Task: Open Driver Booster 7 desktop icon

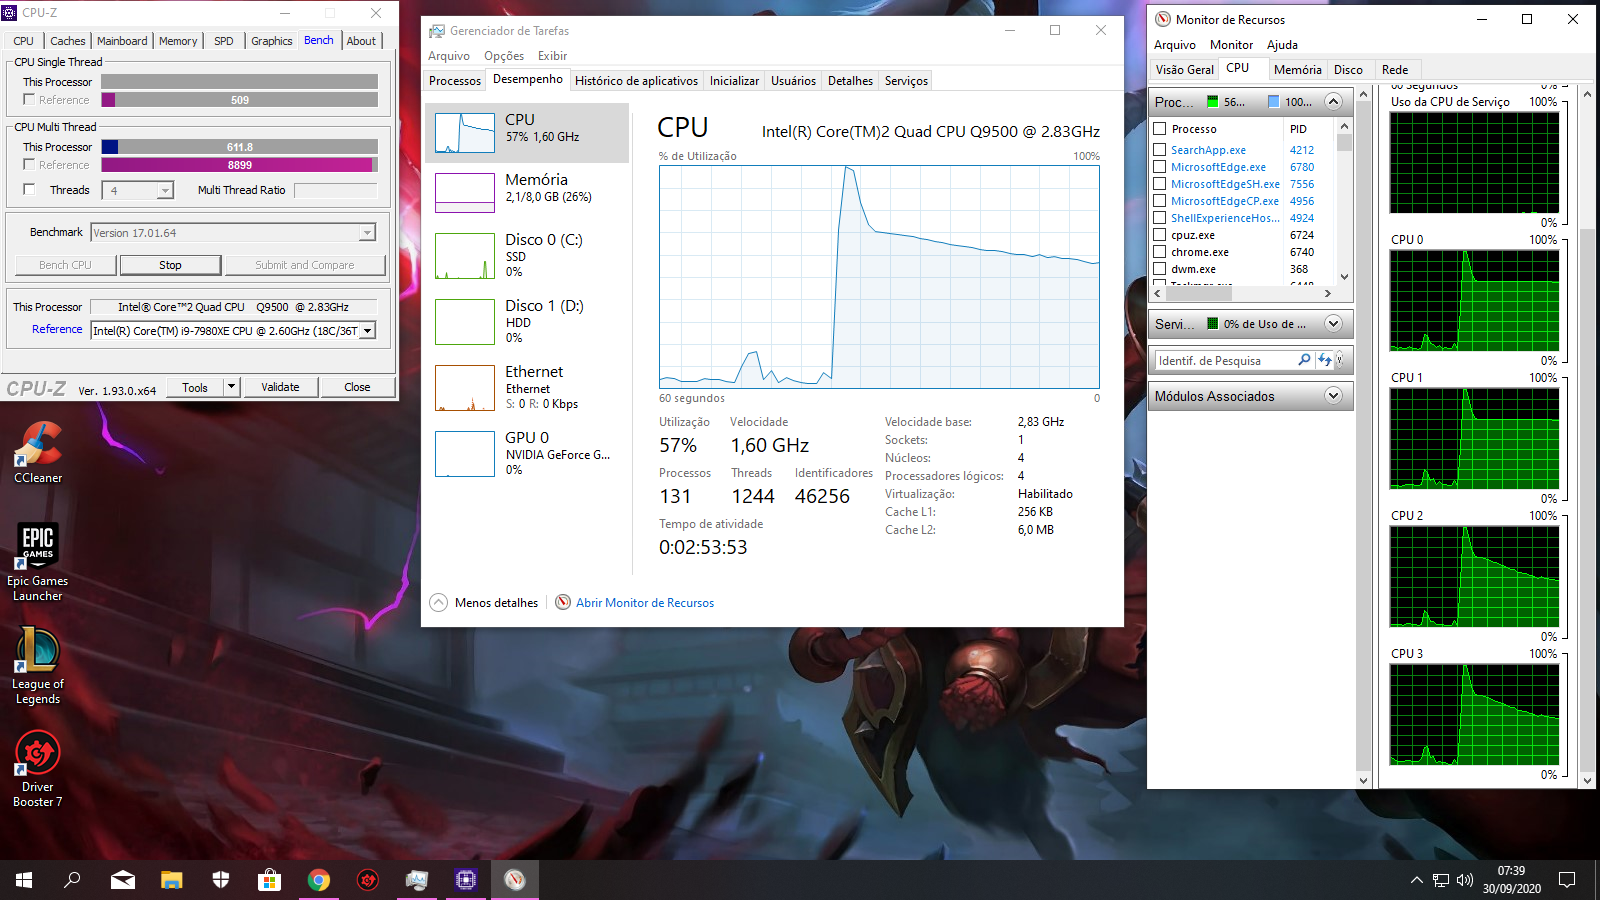Action: tap(38, 770)
